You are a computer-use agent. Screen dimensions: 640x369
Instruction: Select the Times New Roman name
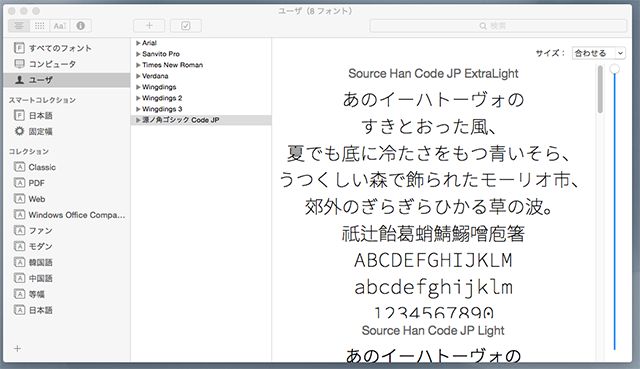coord(172,65)
